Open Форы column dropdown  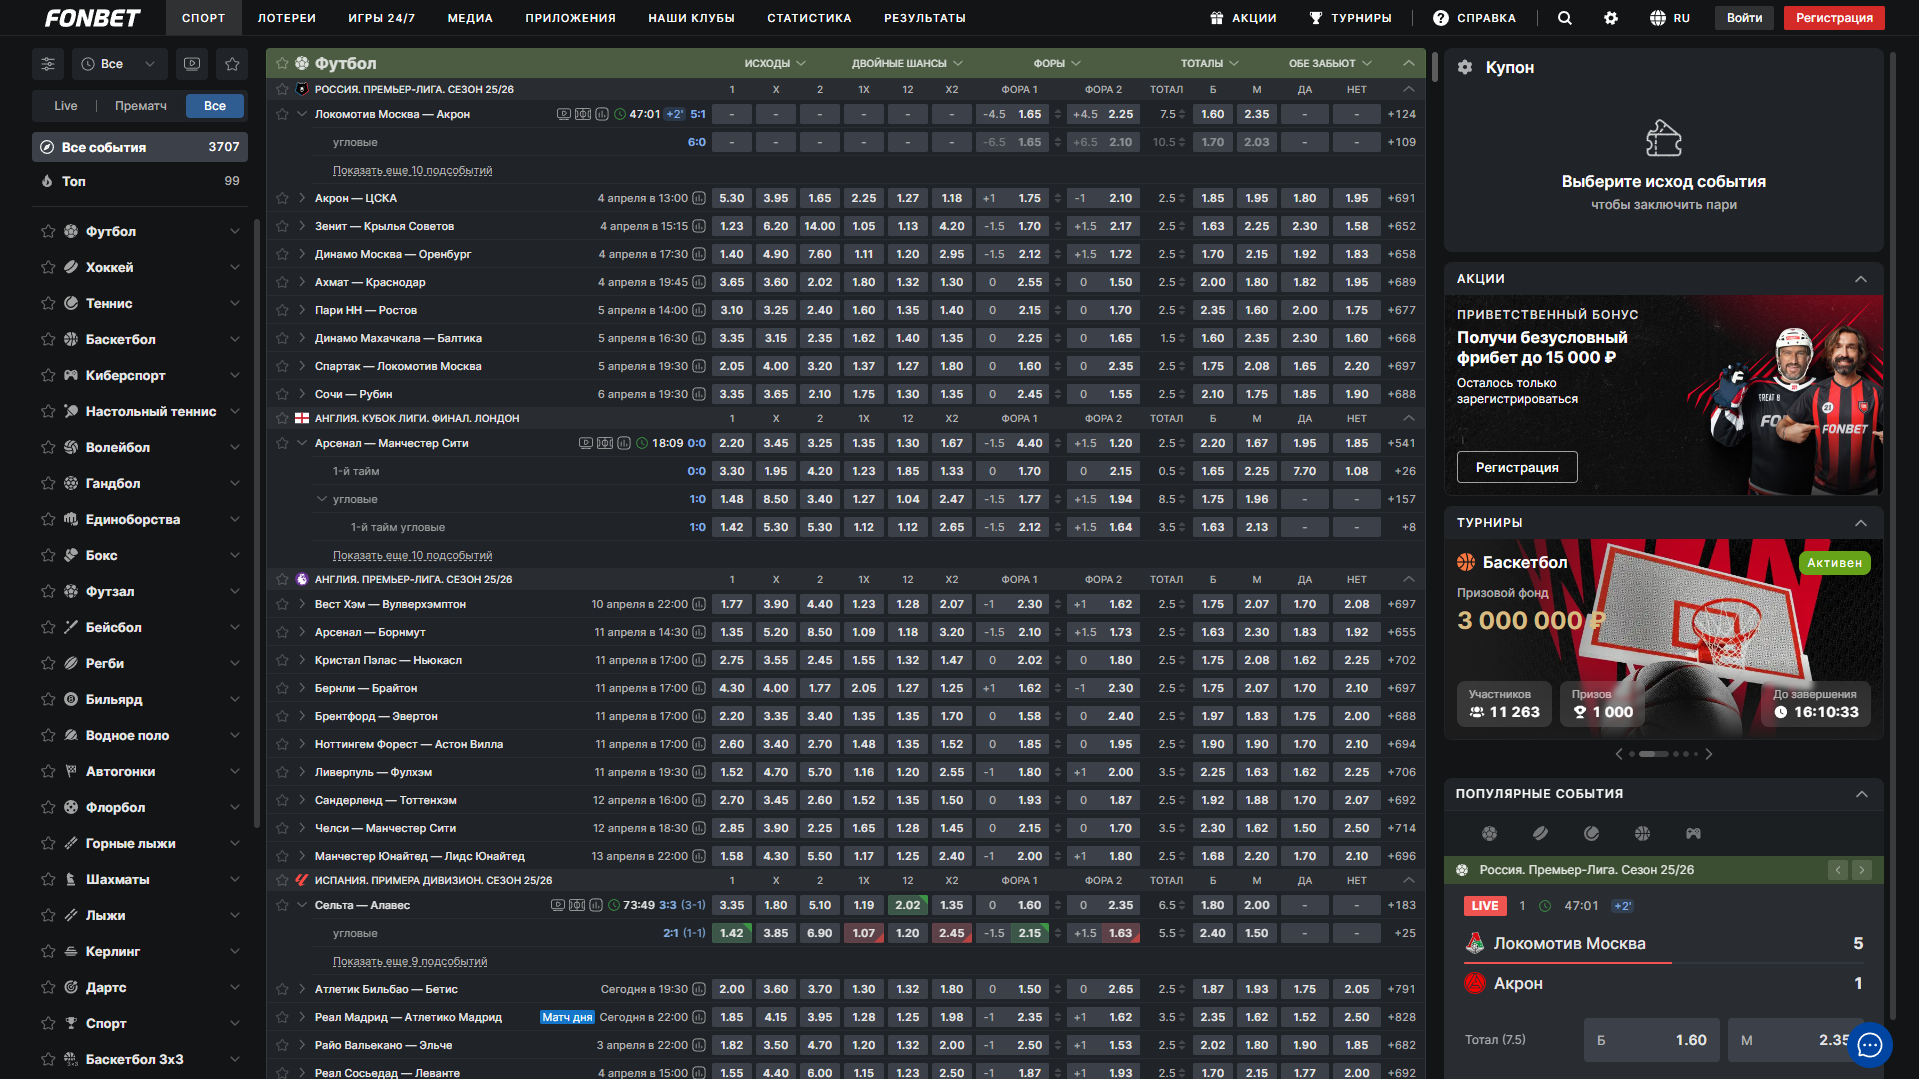coord(1057,63)
